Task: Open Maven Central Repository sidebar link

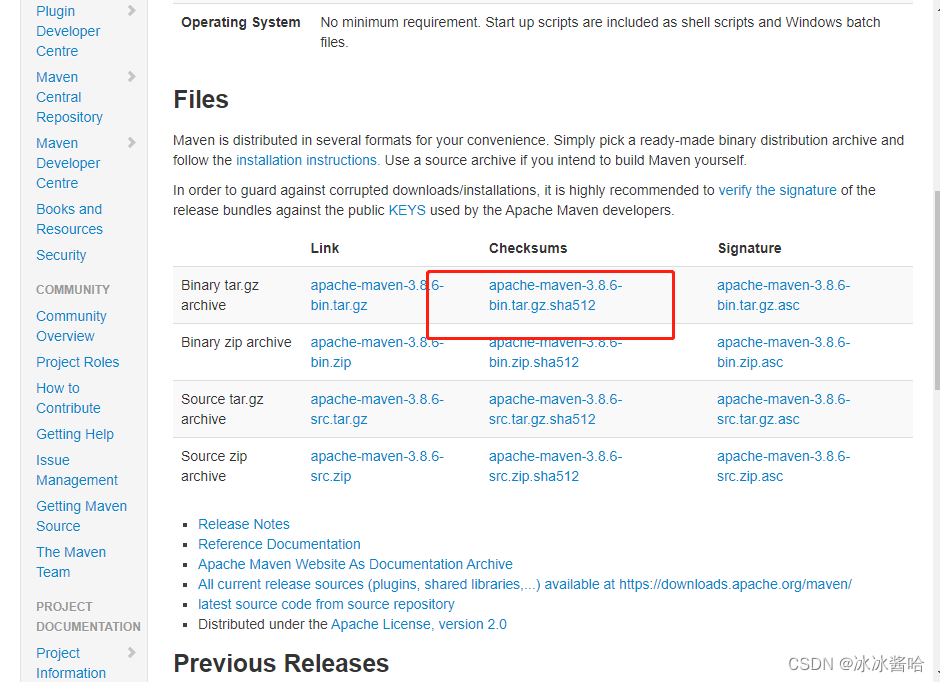Action: coord(69,97)
